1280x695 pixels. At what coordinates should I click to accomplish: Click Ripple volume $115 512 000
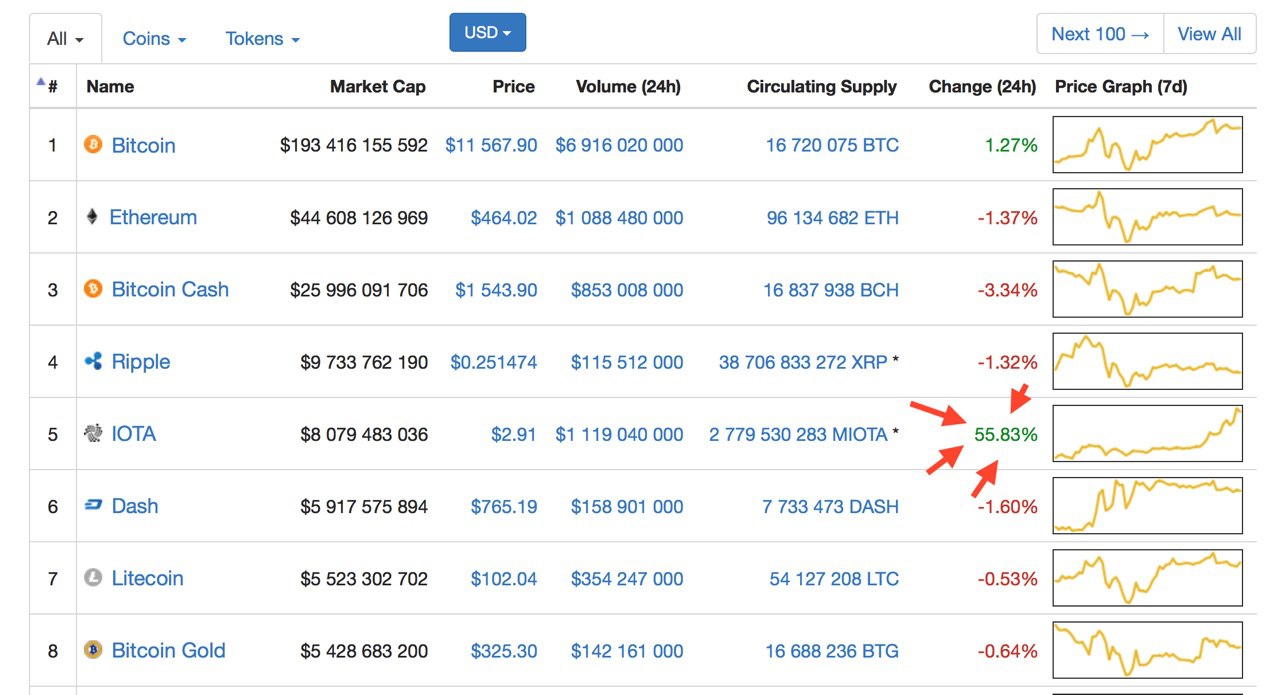(627, 362)
